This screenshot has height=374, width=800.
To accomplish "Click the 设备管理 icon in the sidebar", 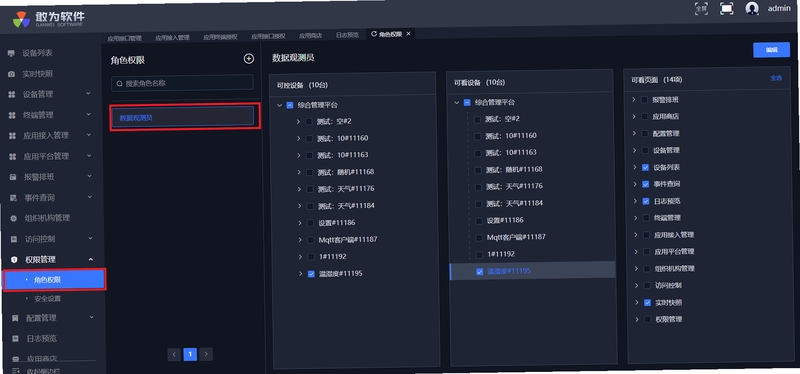I will pos(12,94).
